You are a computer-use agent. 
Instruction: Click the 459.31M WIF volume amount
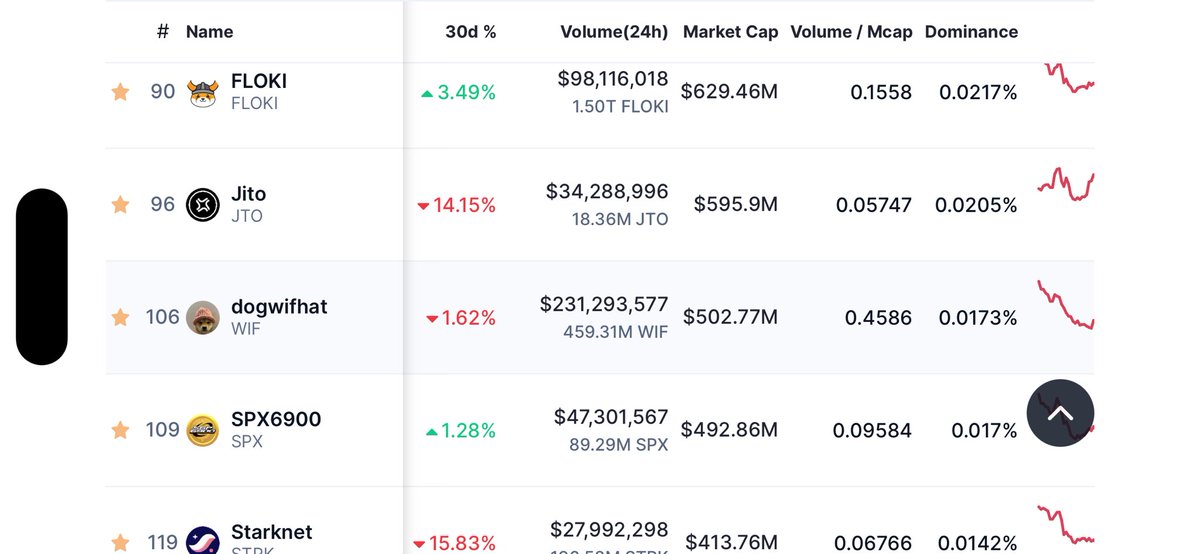click(615, 331)
